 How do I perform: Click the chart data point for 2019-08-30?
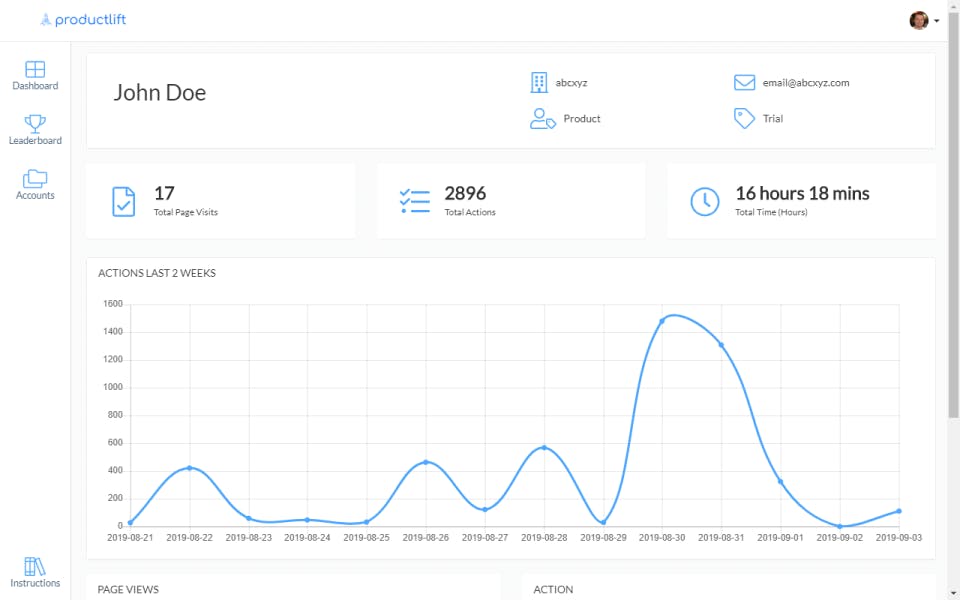(x=662, y=321)
